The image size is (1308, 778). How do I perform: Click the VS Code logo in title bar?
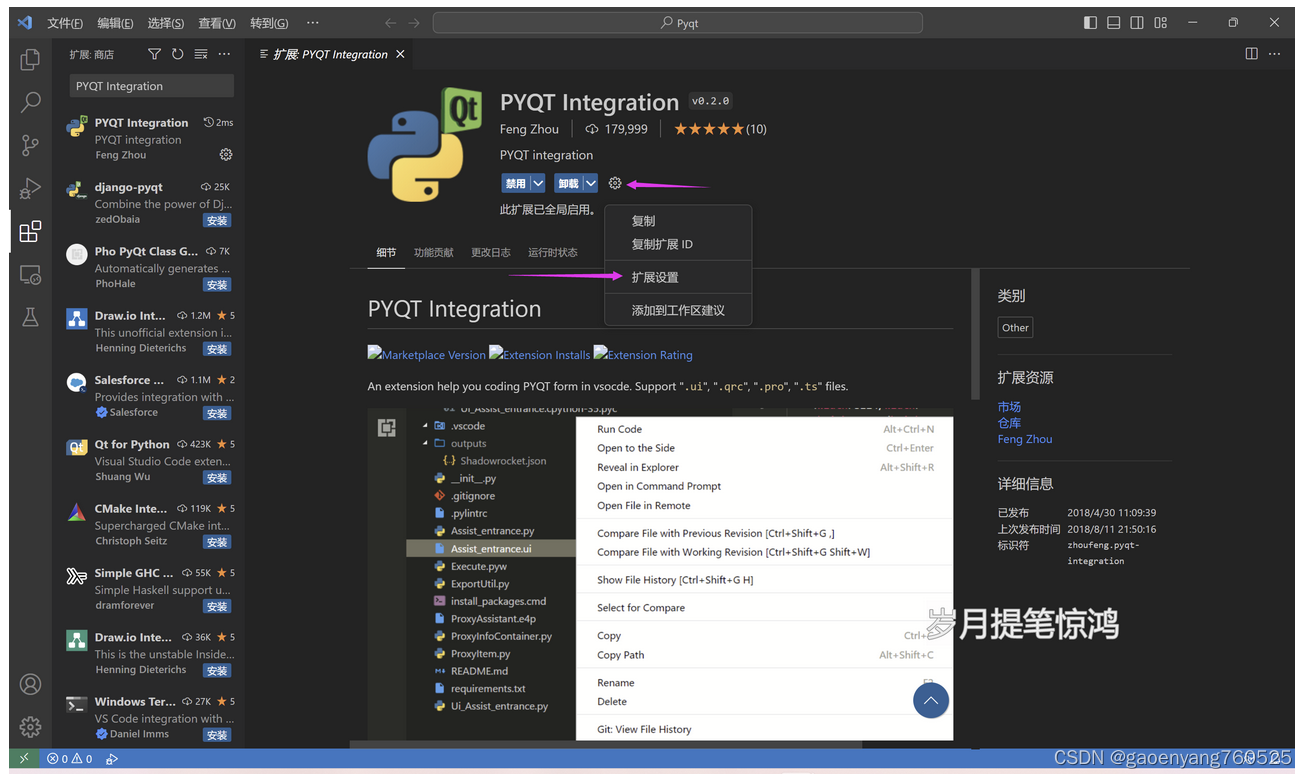pyautogui.click(x=25, y=22)
